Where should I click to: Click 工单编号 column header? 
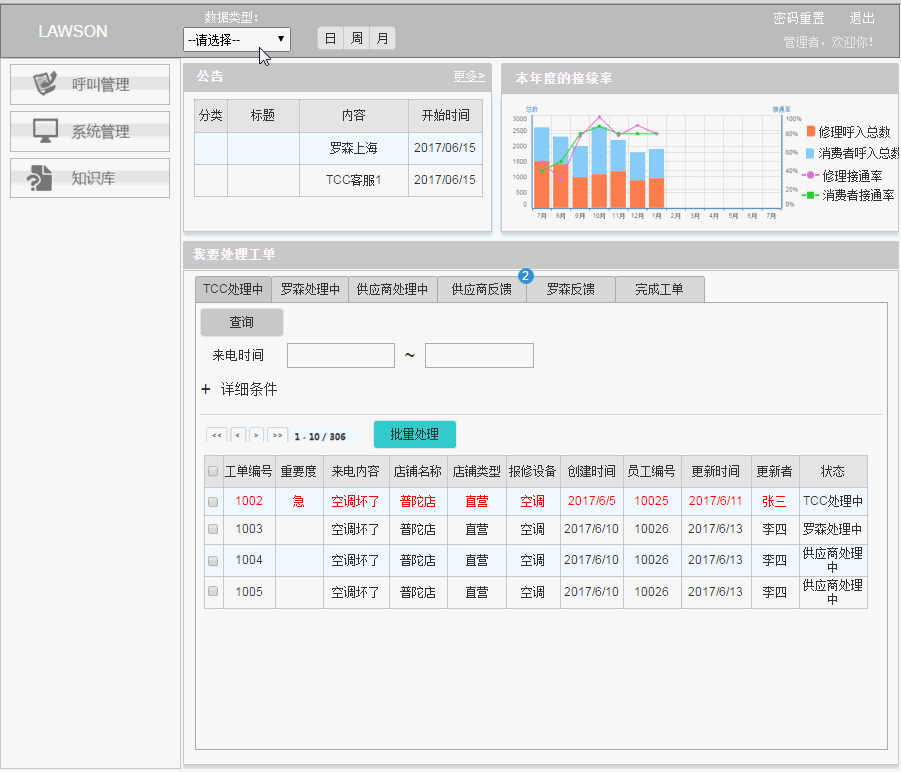coord(248,472)
